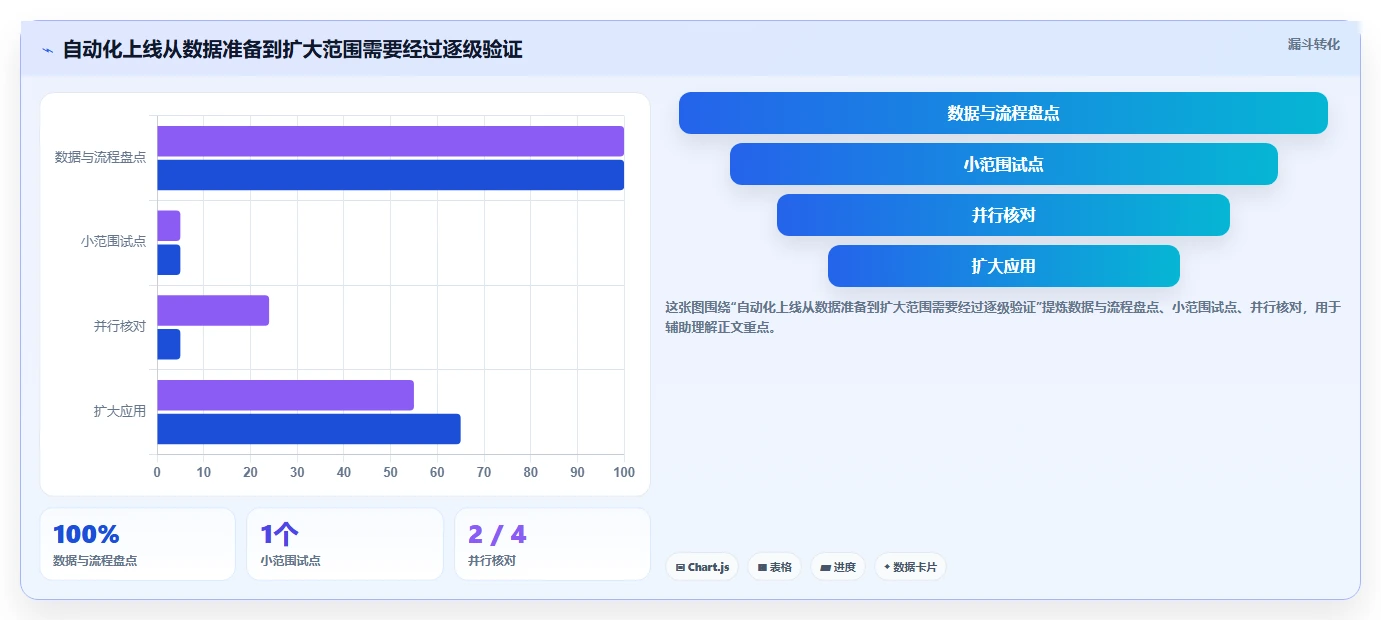1381x620 pixels.
Task: Select the 小范围试点 funnel step
Action: (1003, 164)
